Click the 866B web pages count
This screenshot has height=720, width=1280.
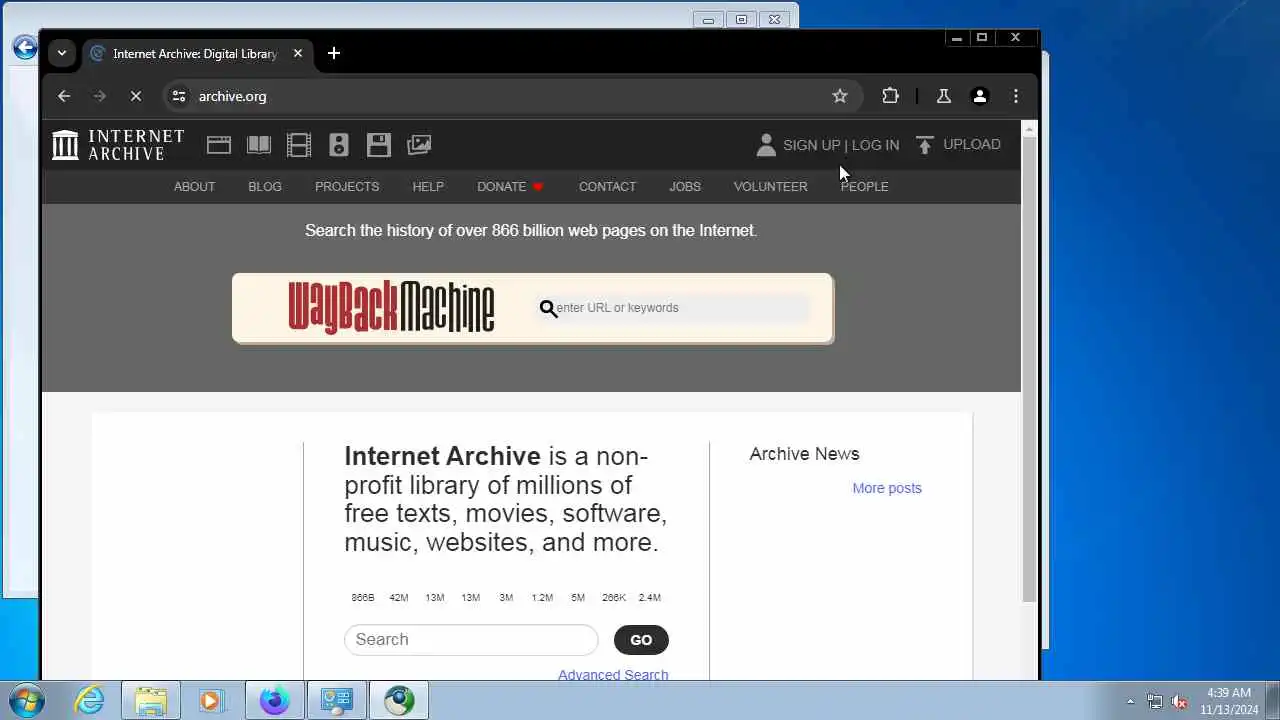pyautogui.click(x=363, y=598)
